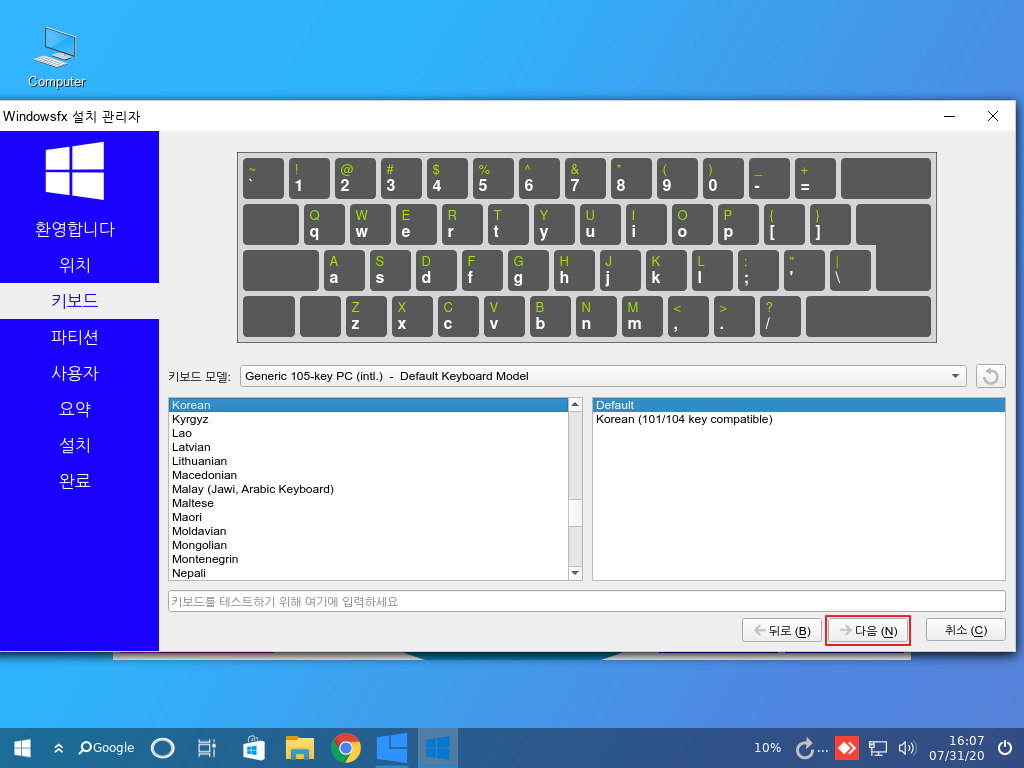1024x768 pixels.
Task: Go to the 완료 step in sidebar
Action: (75, 481)
